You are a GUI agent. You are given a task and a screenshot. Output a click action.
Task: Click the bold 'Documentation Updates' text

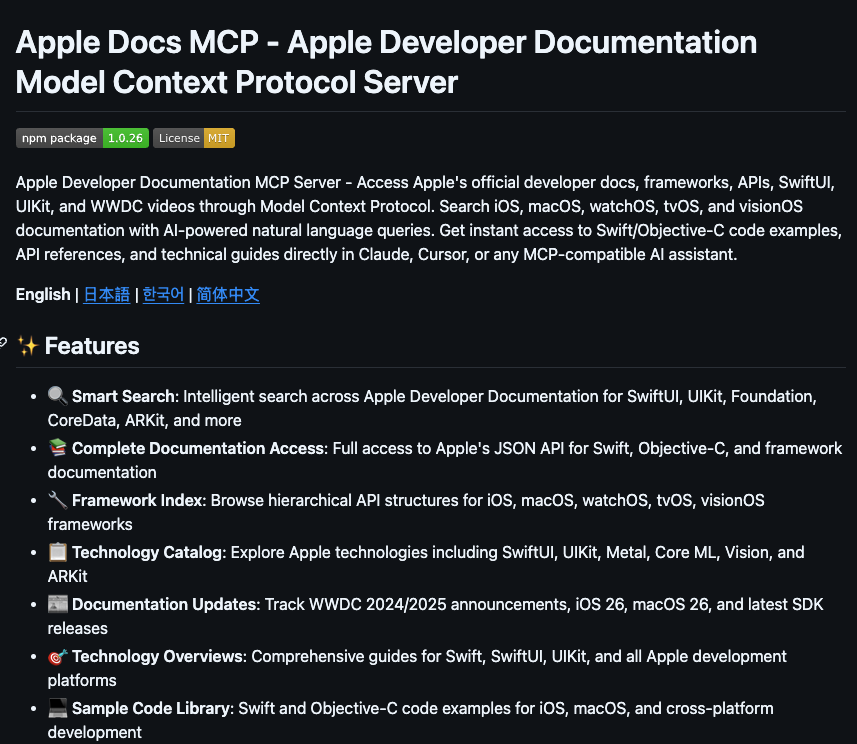166,604
